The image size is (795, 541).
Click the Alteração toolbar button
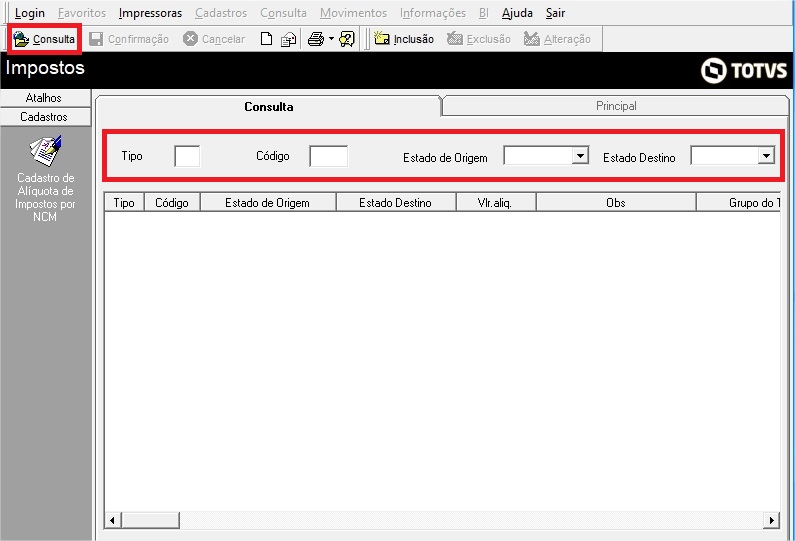(x=557, y=39)
